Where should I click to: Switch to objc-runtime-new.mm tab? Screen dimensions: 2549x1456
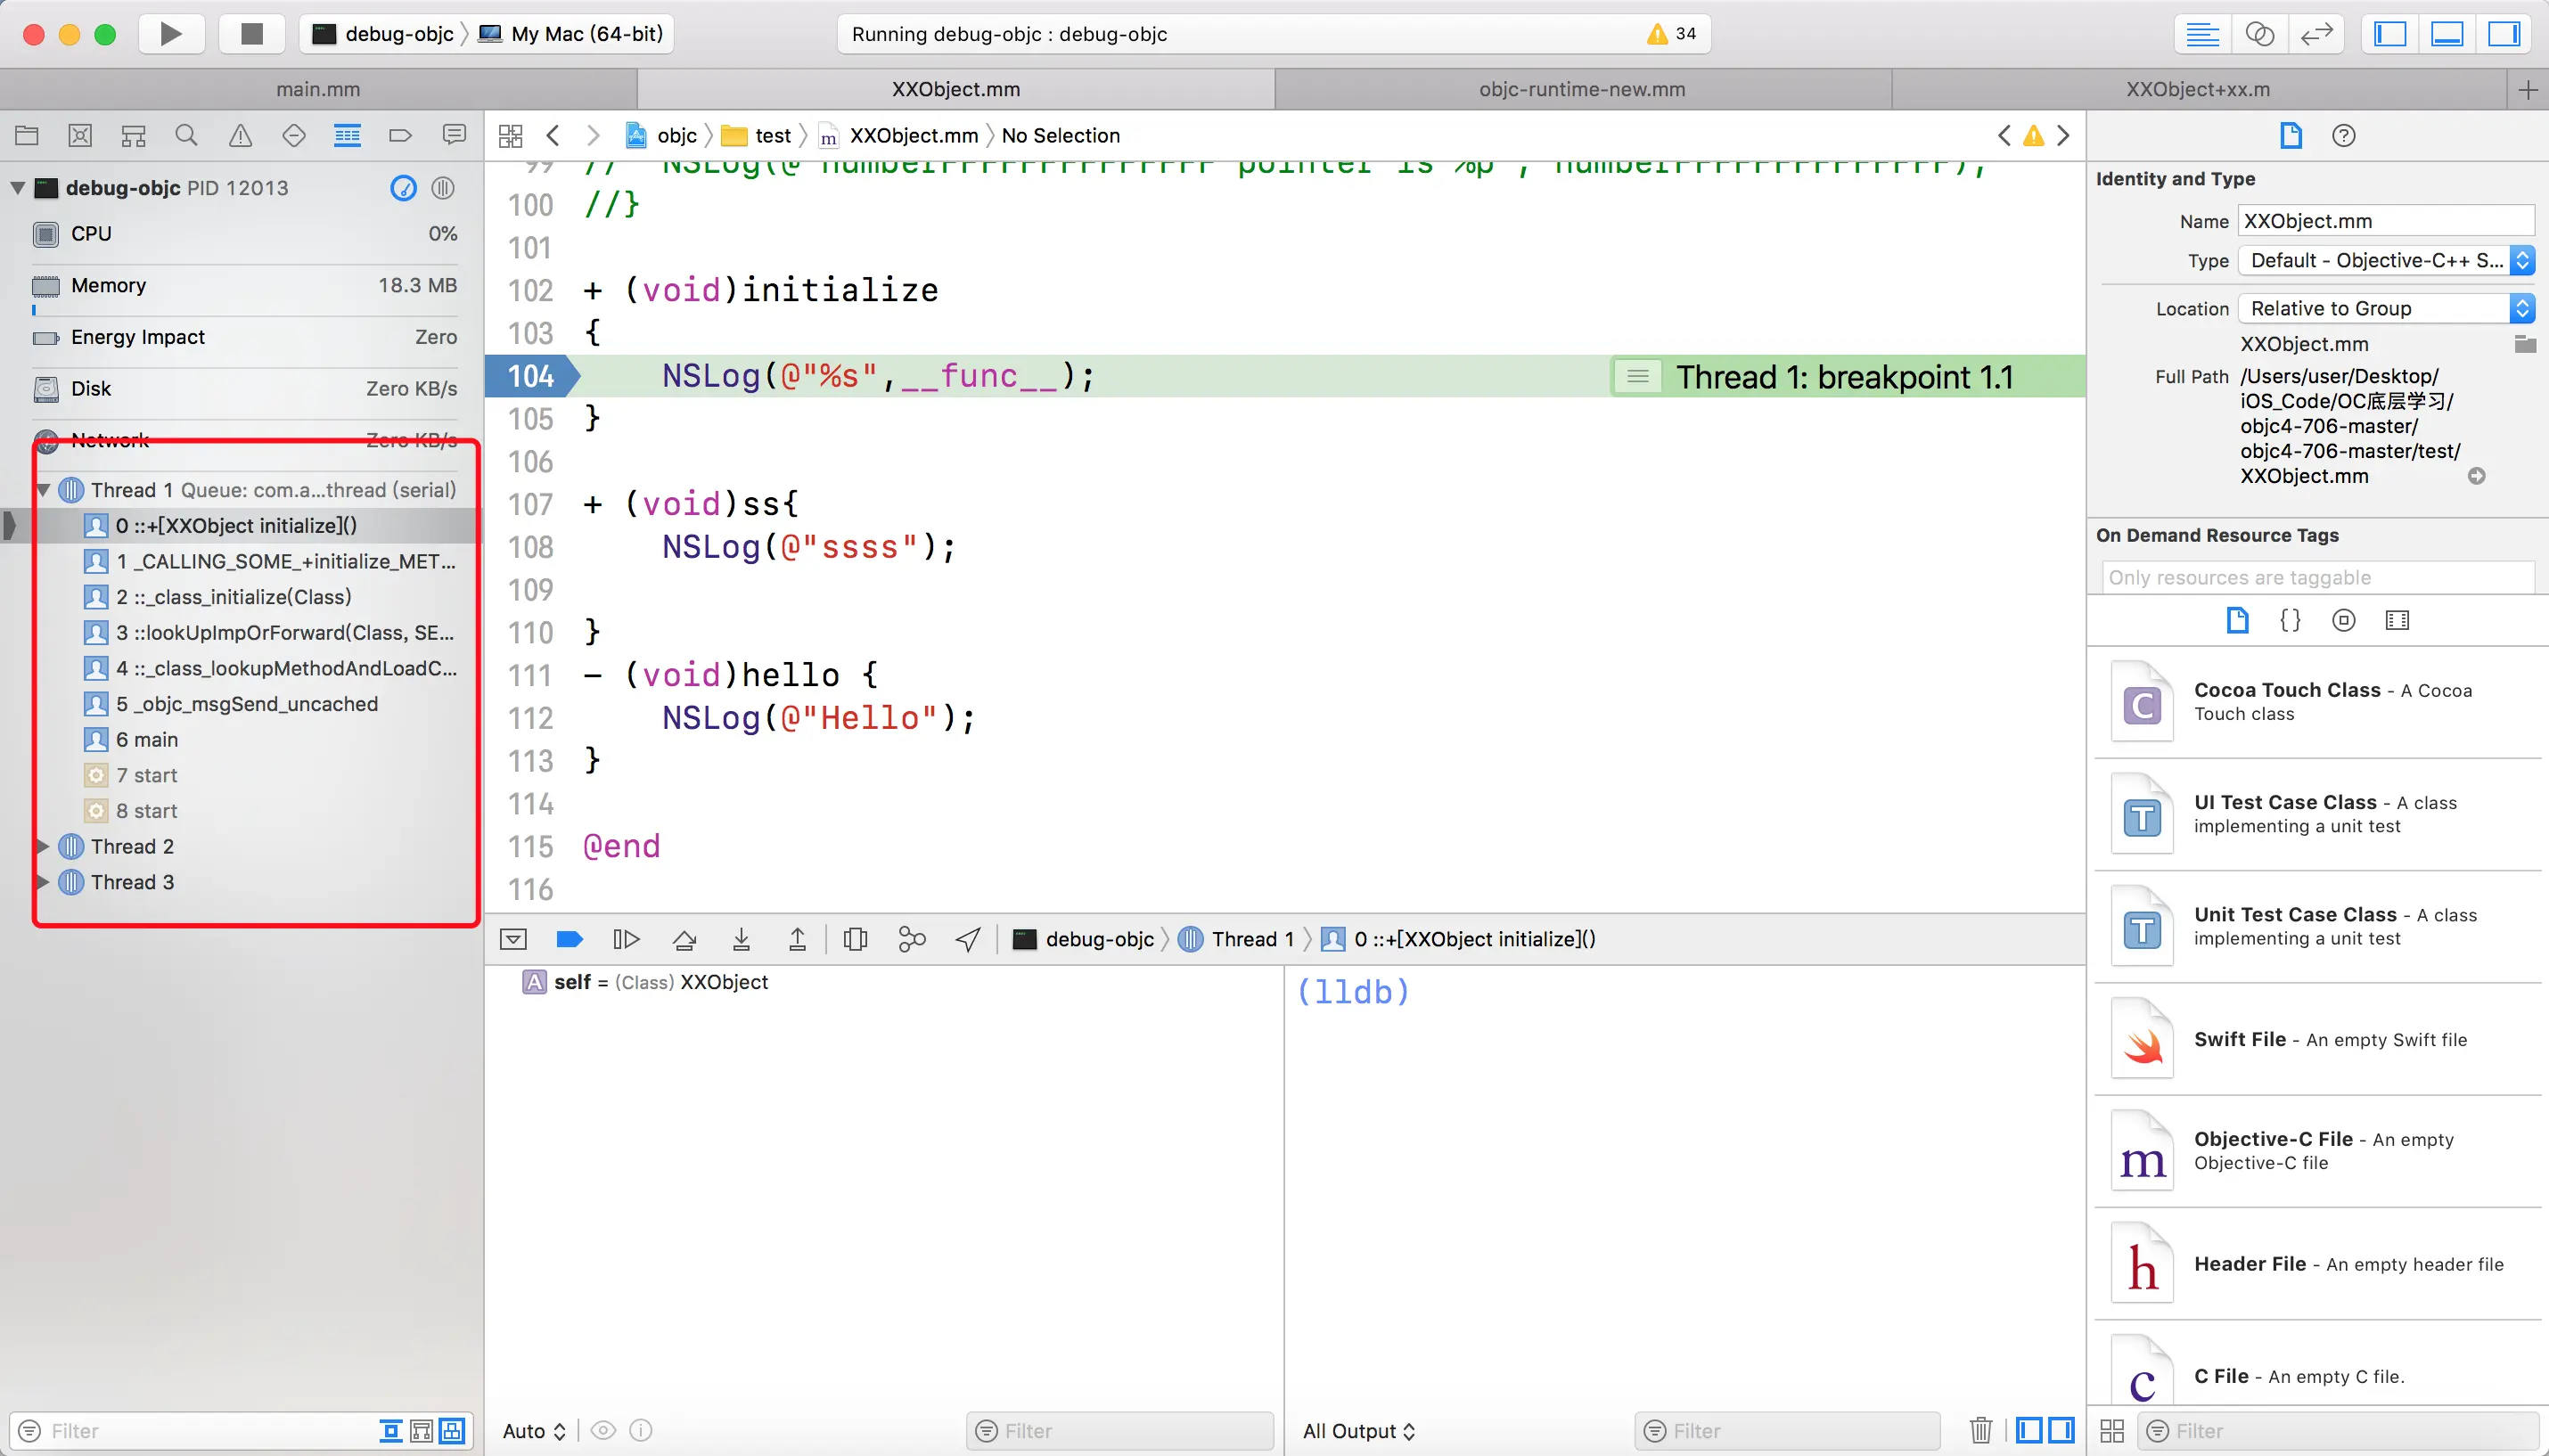[x=1582, y=89]
